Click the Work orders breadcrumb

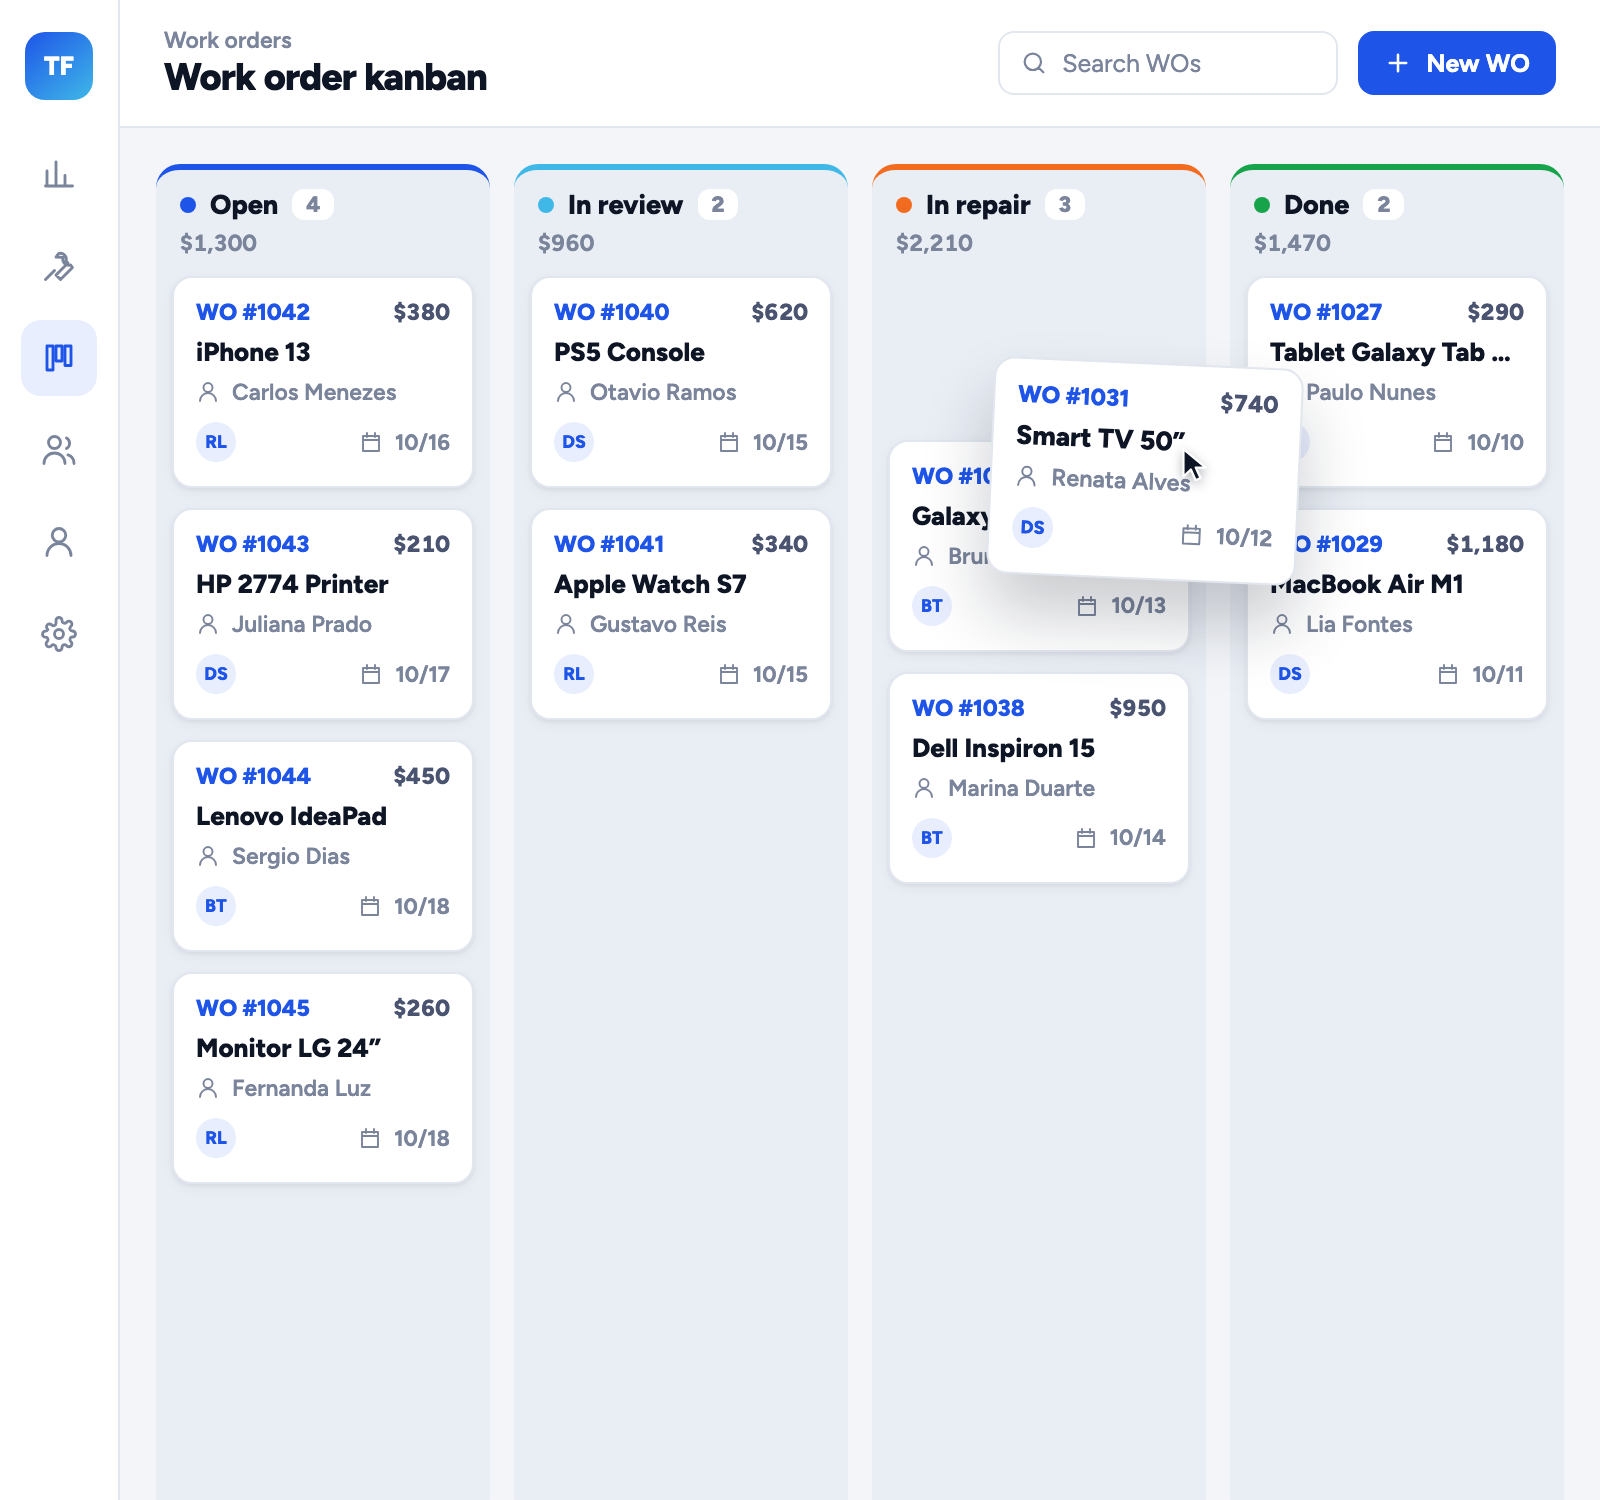click(228, 40)
